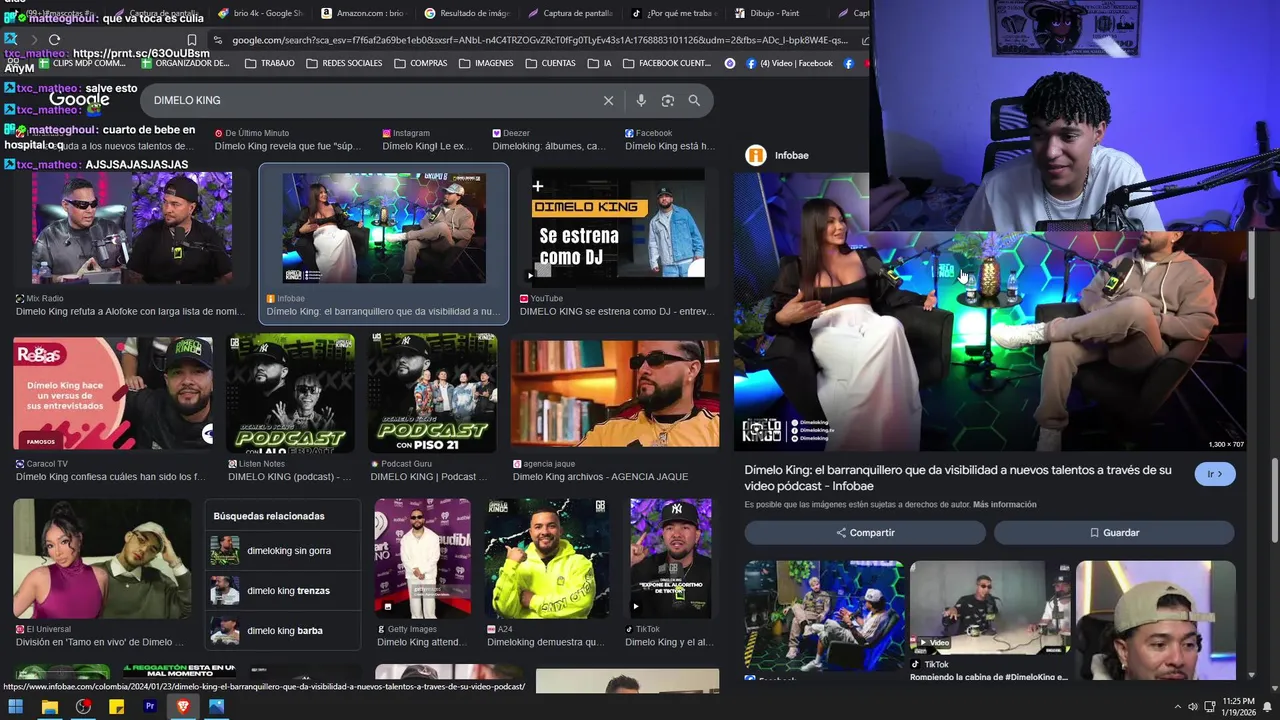Submit search with magnifying glass icon
1280x720 pixels.
coord(694,100)
